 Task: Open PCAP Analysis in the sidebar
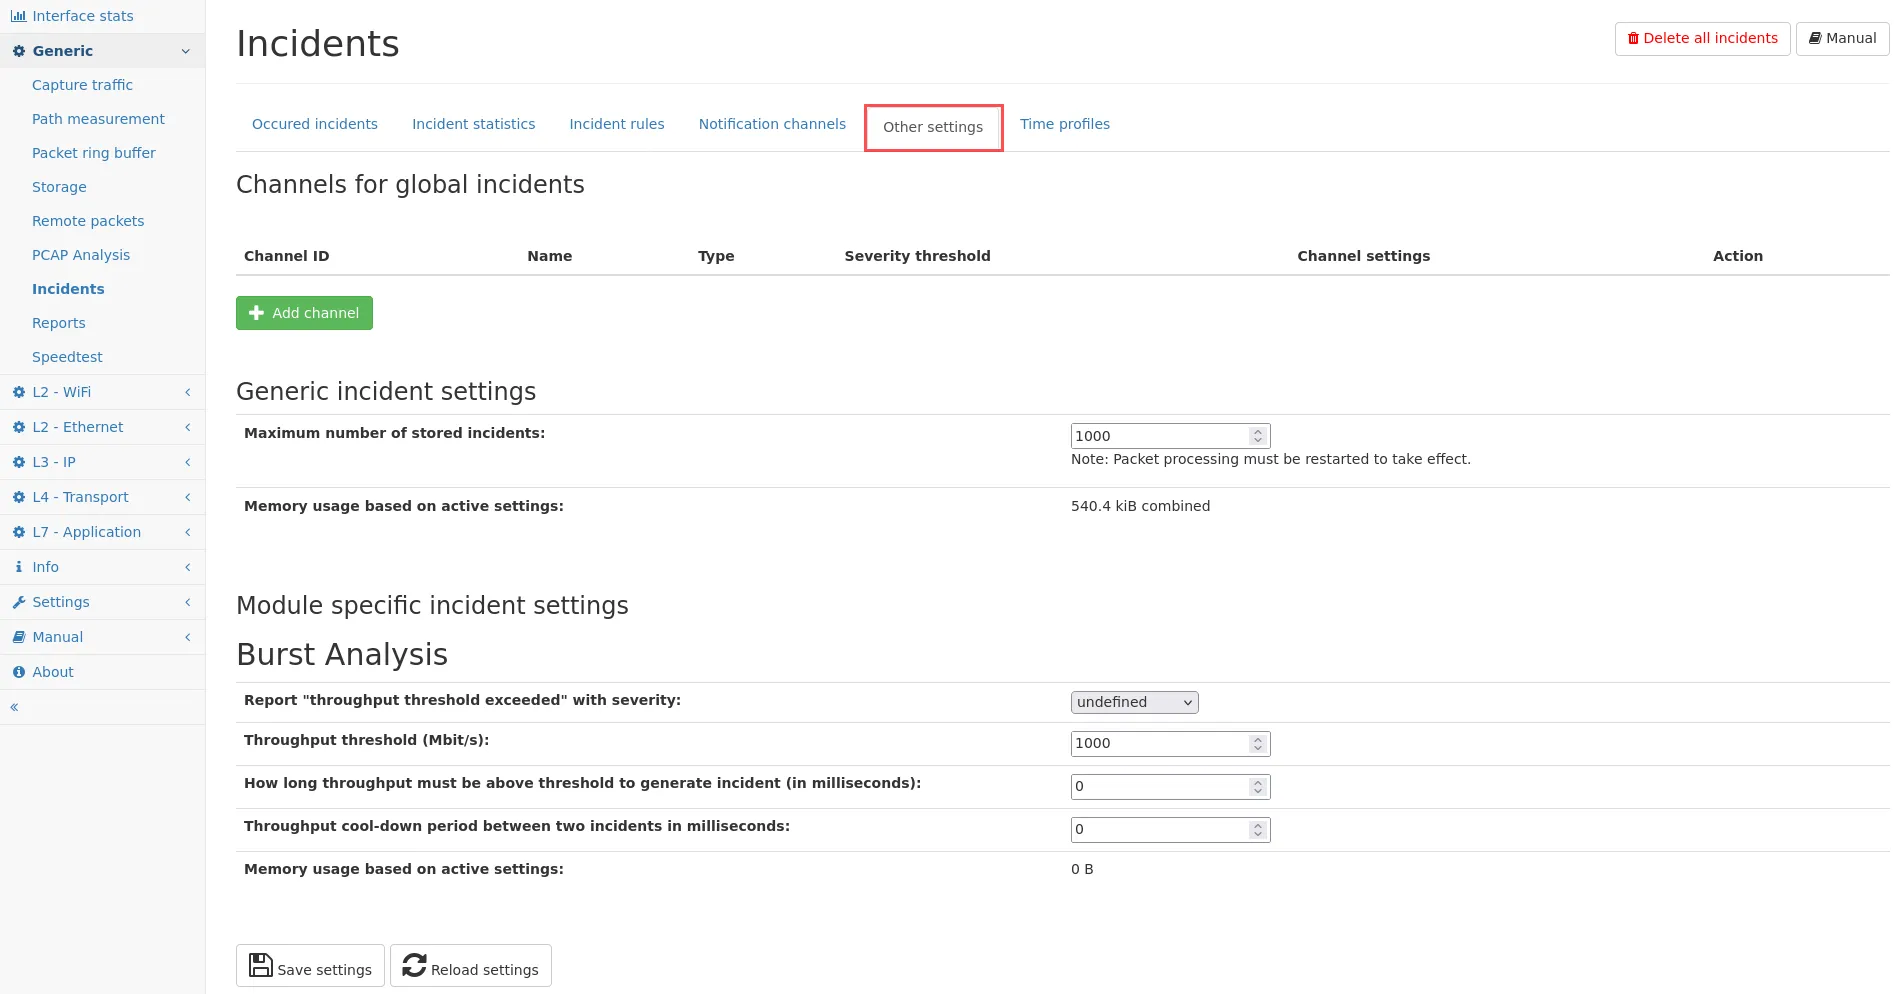pyautogui.click(x=81, y=255)
